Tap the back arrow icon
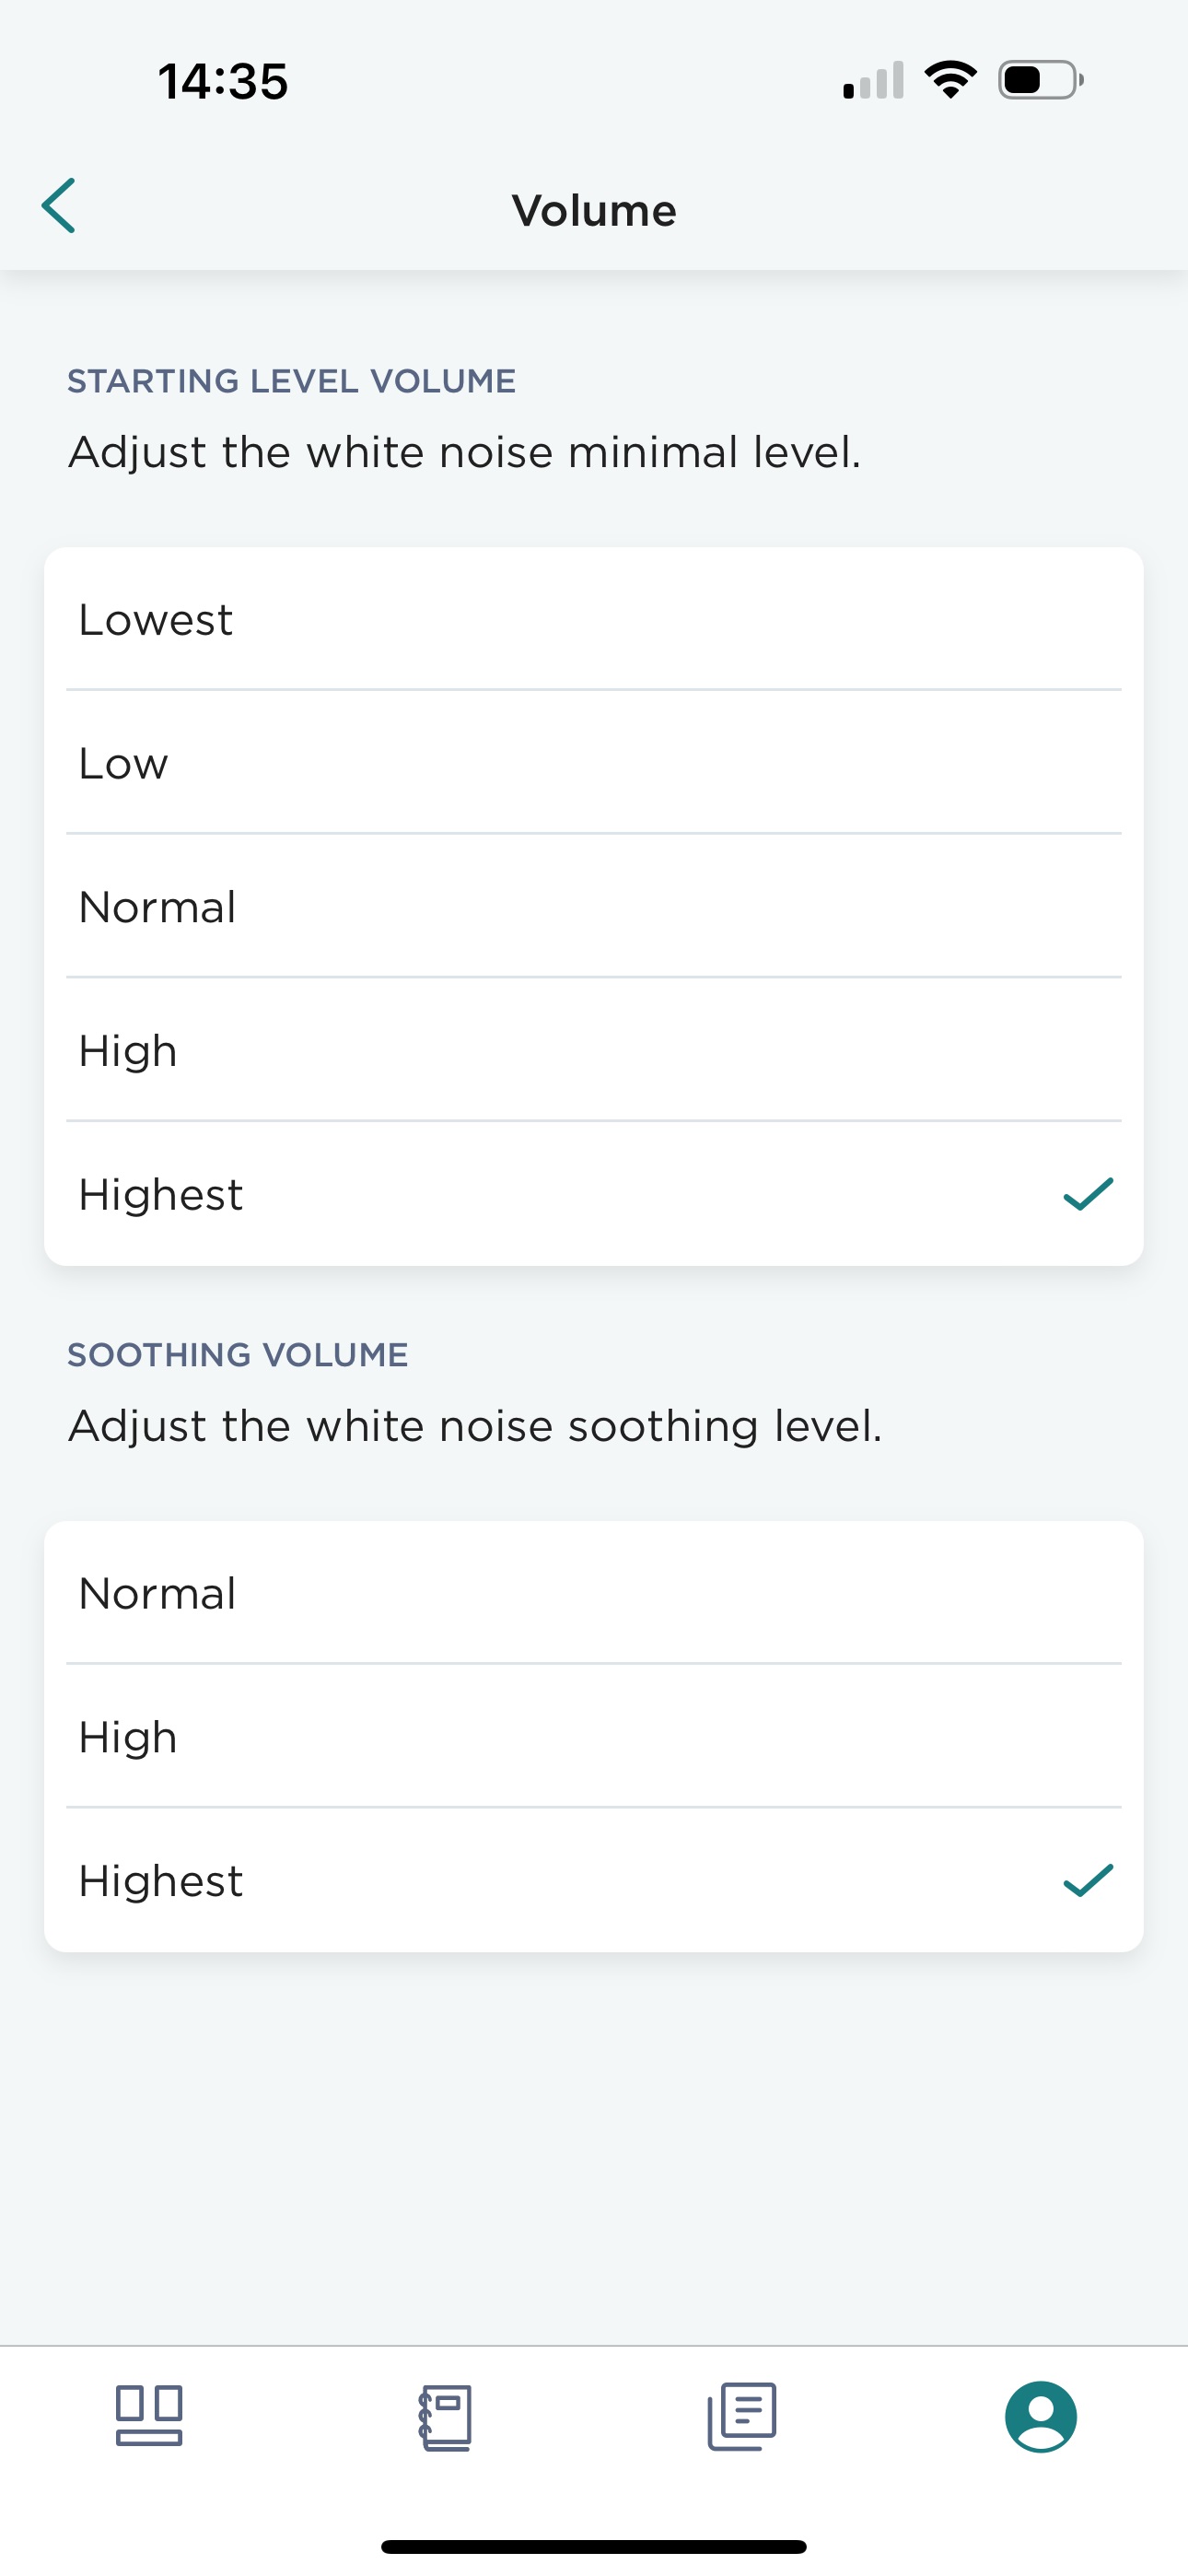The height and width of the screenshot is (2576, 1188). (x=59, y=206)
